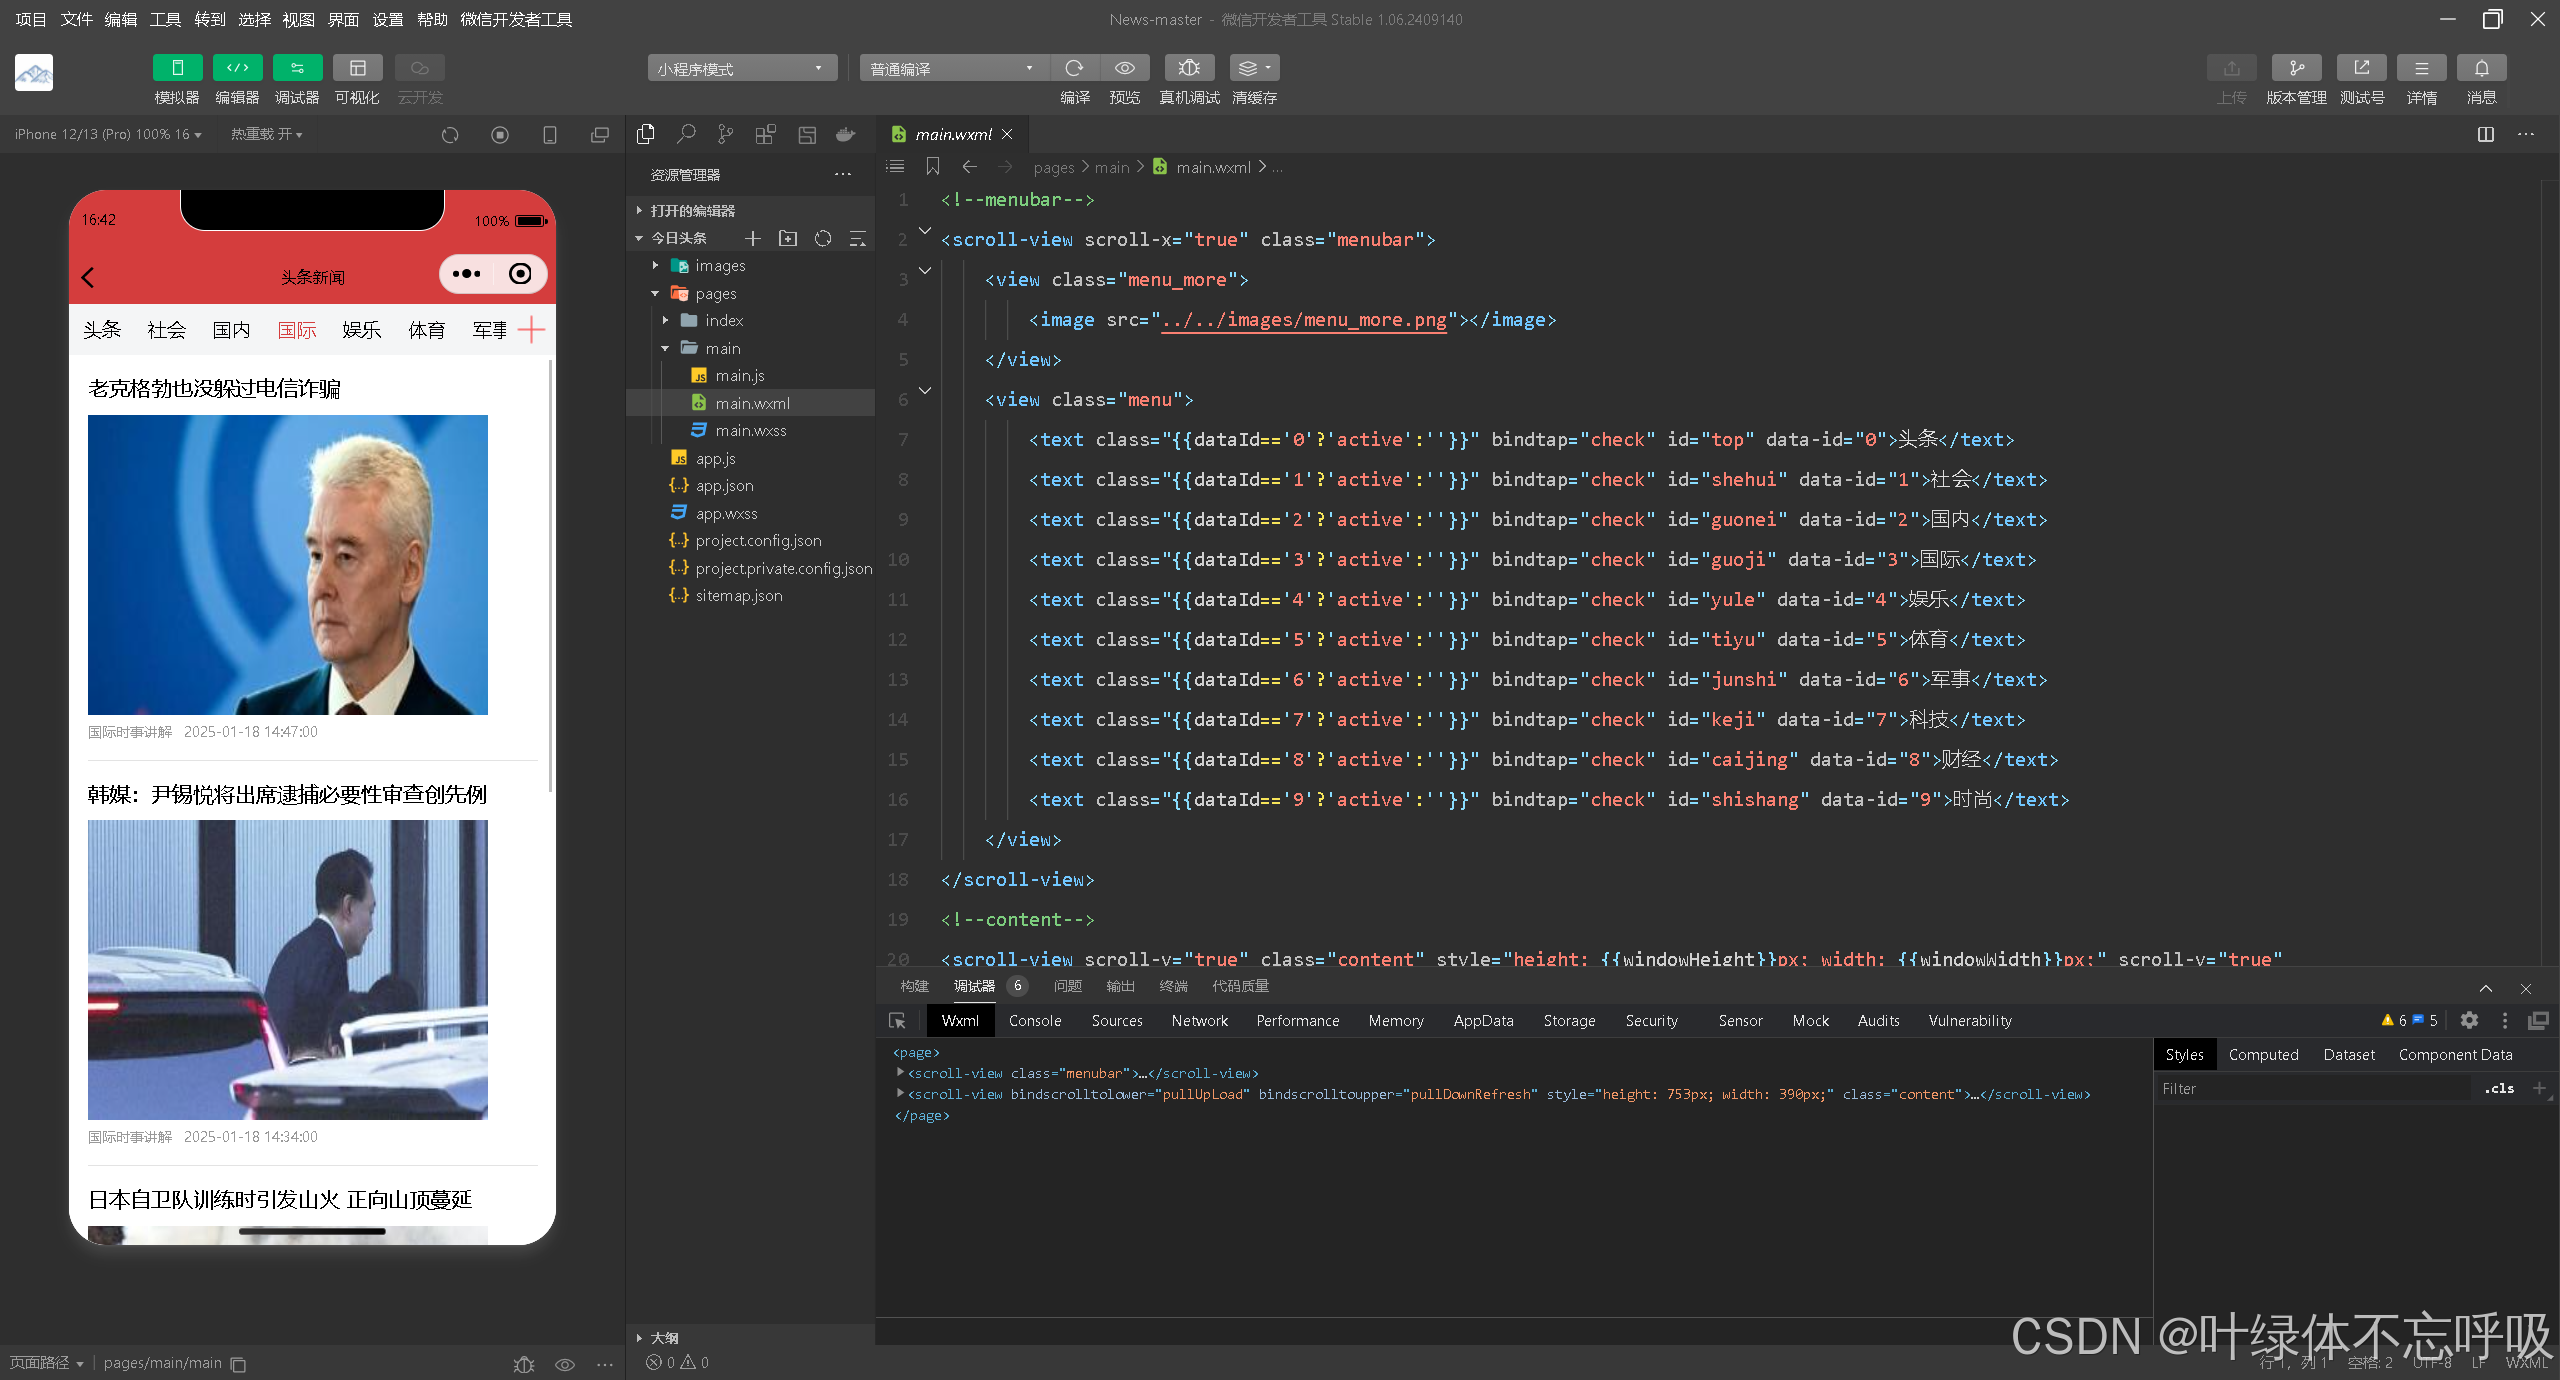Open debugger settings gear icon
The width and height of the screenshot is (2560, 1380).
coord(2469,1020)
